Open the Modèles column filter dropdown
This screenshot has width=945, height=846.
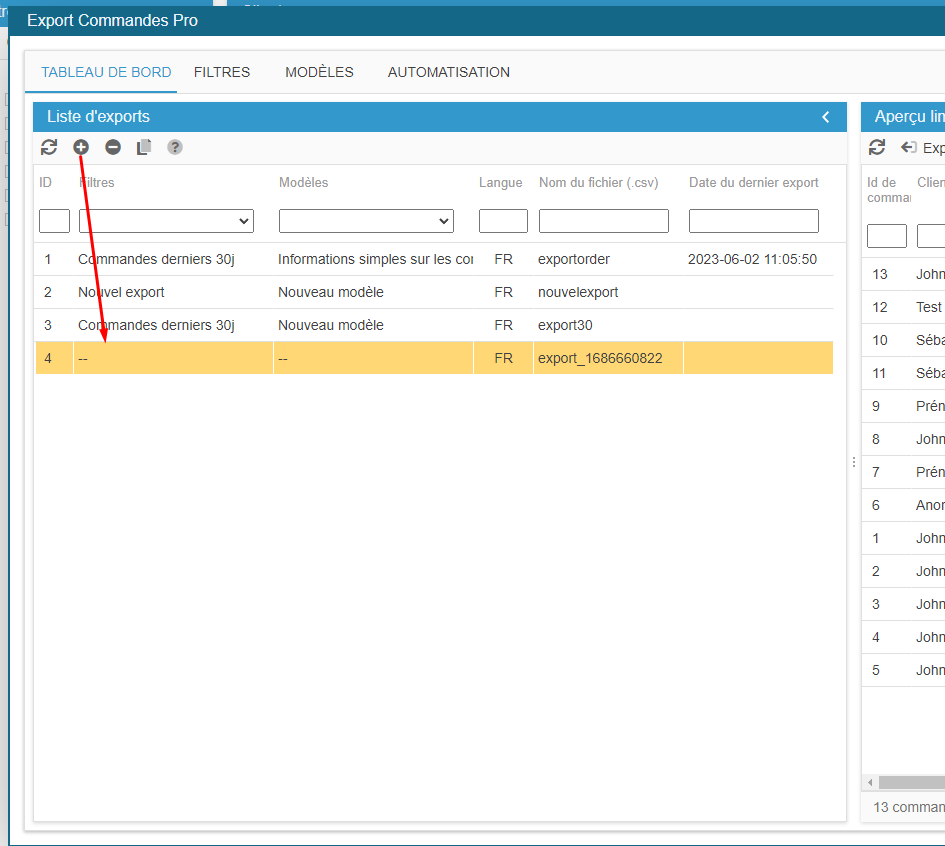[366, 221]
